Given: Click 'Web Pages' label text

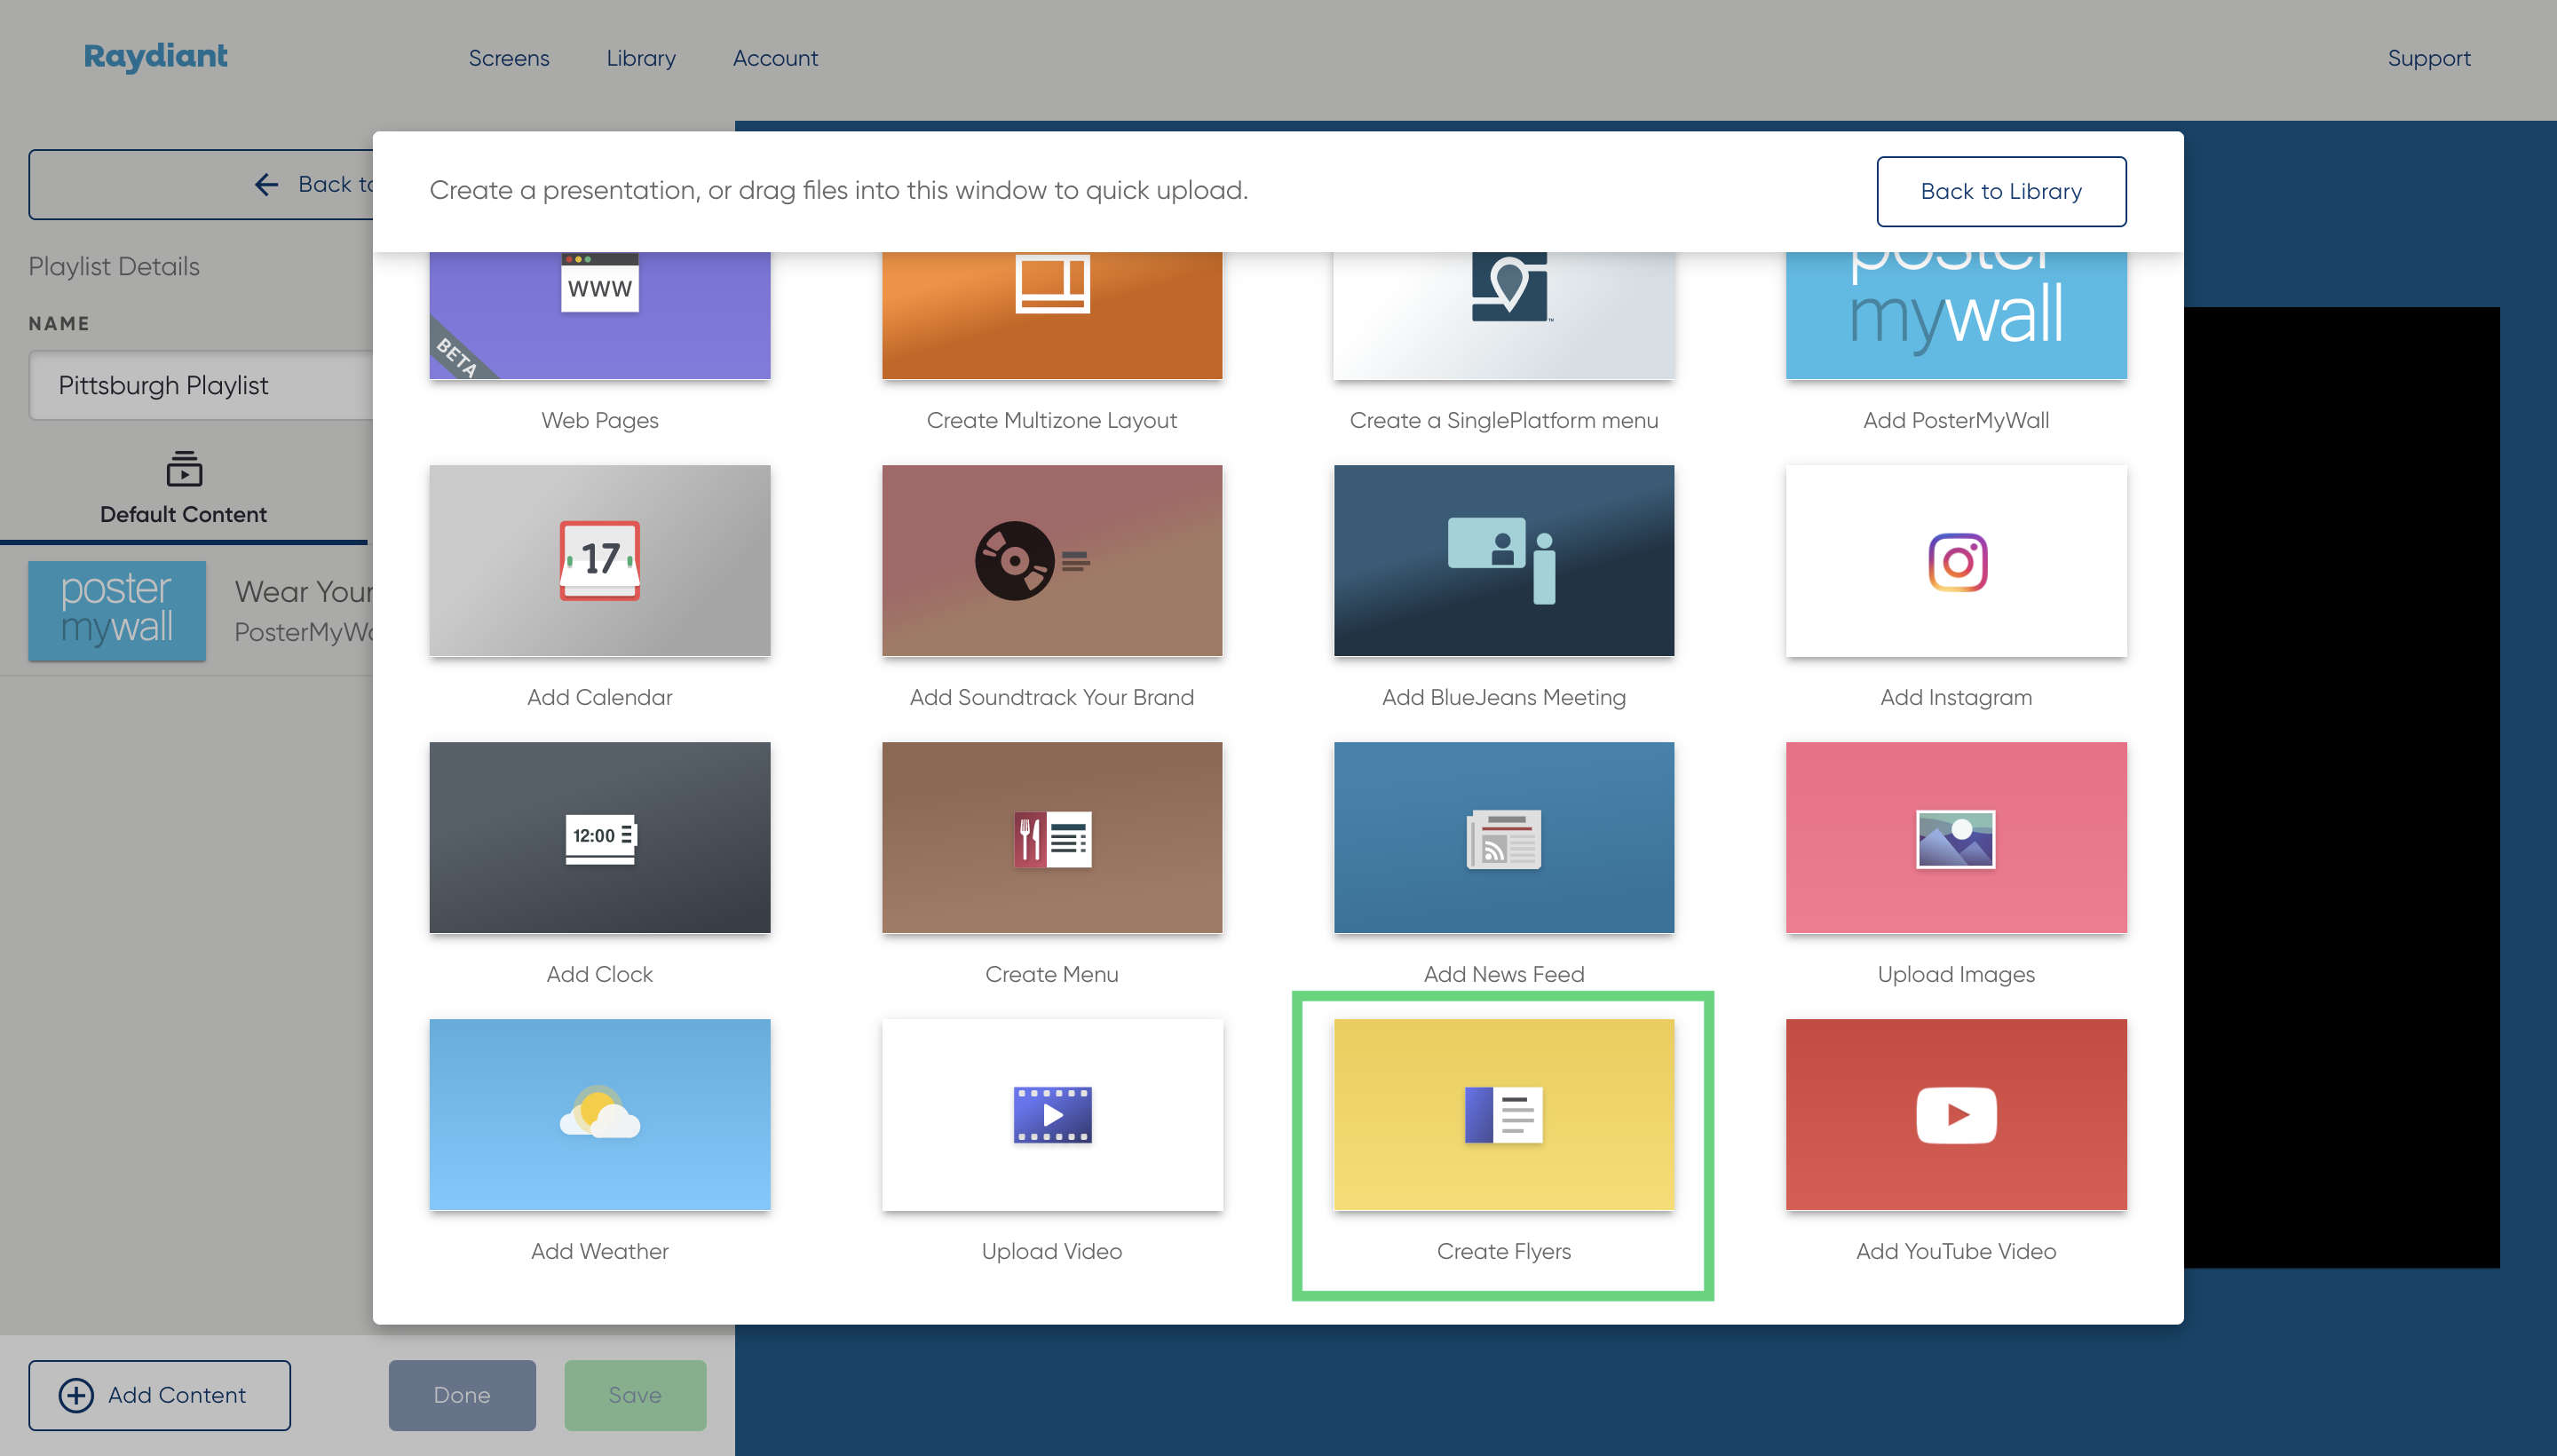Looking at the screenshot, I should (599, 420).
